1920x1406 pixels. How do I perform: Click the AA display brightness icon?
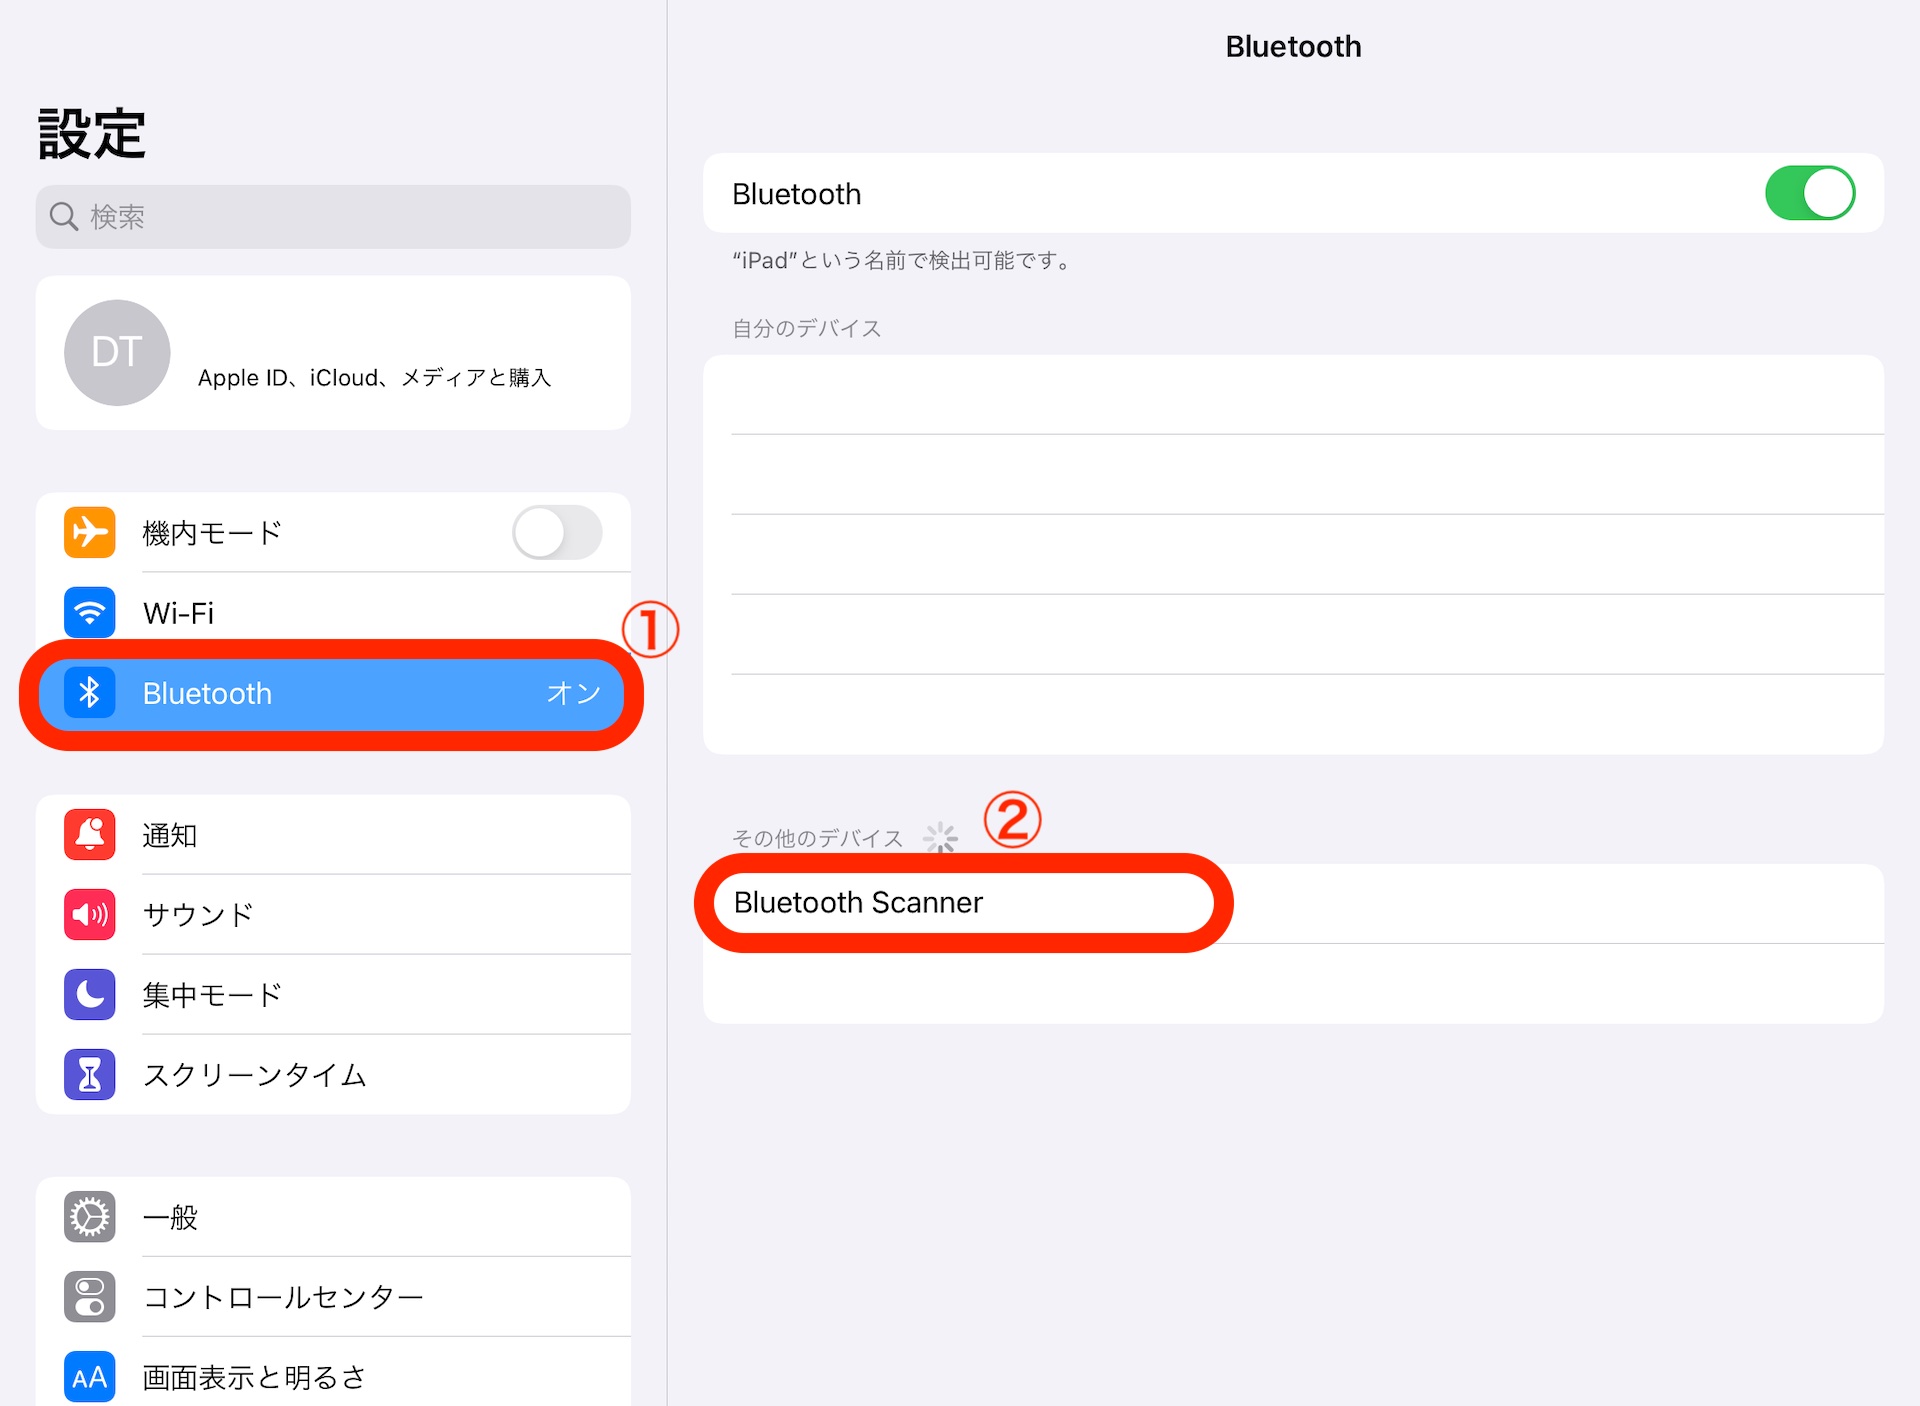pos(89,1377)
